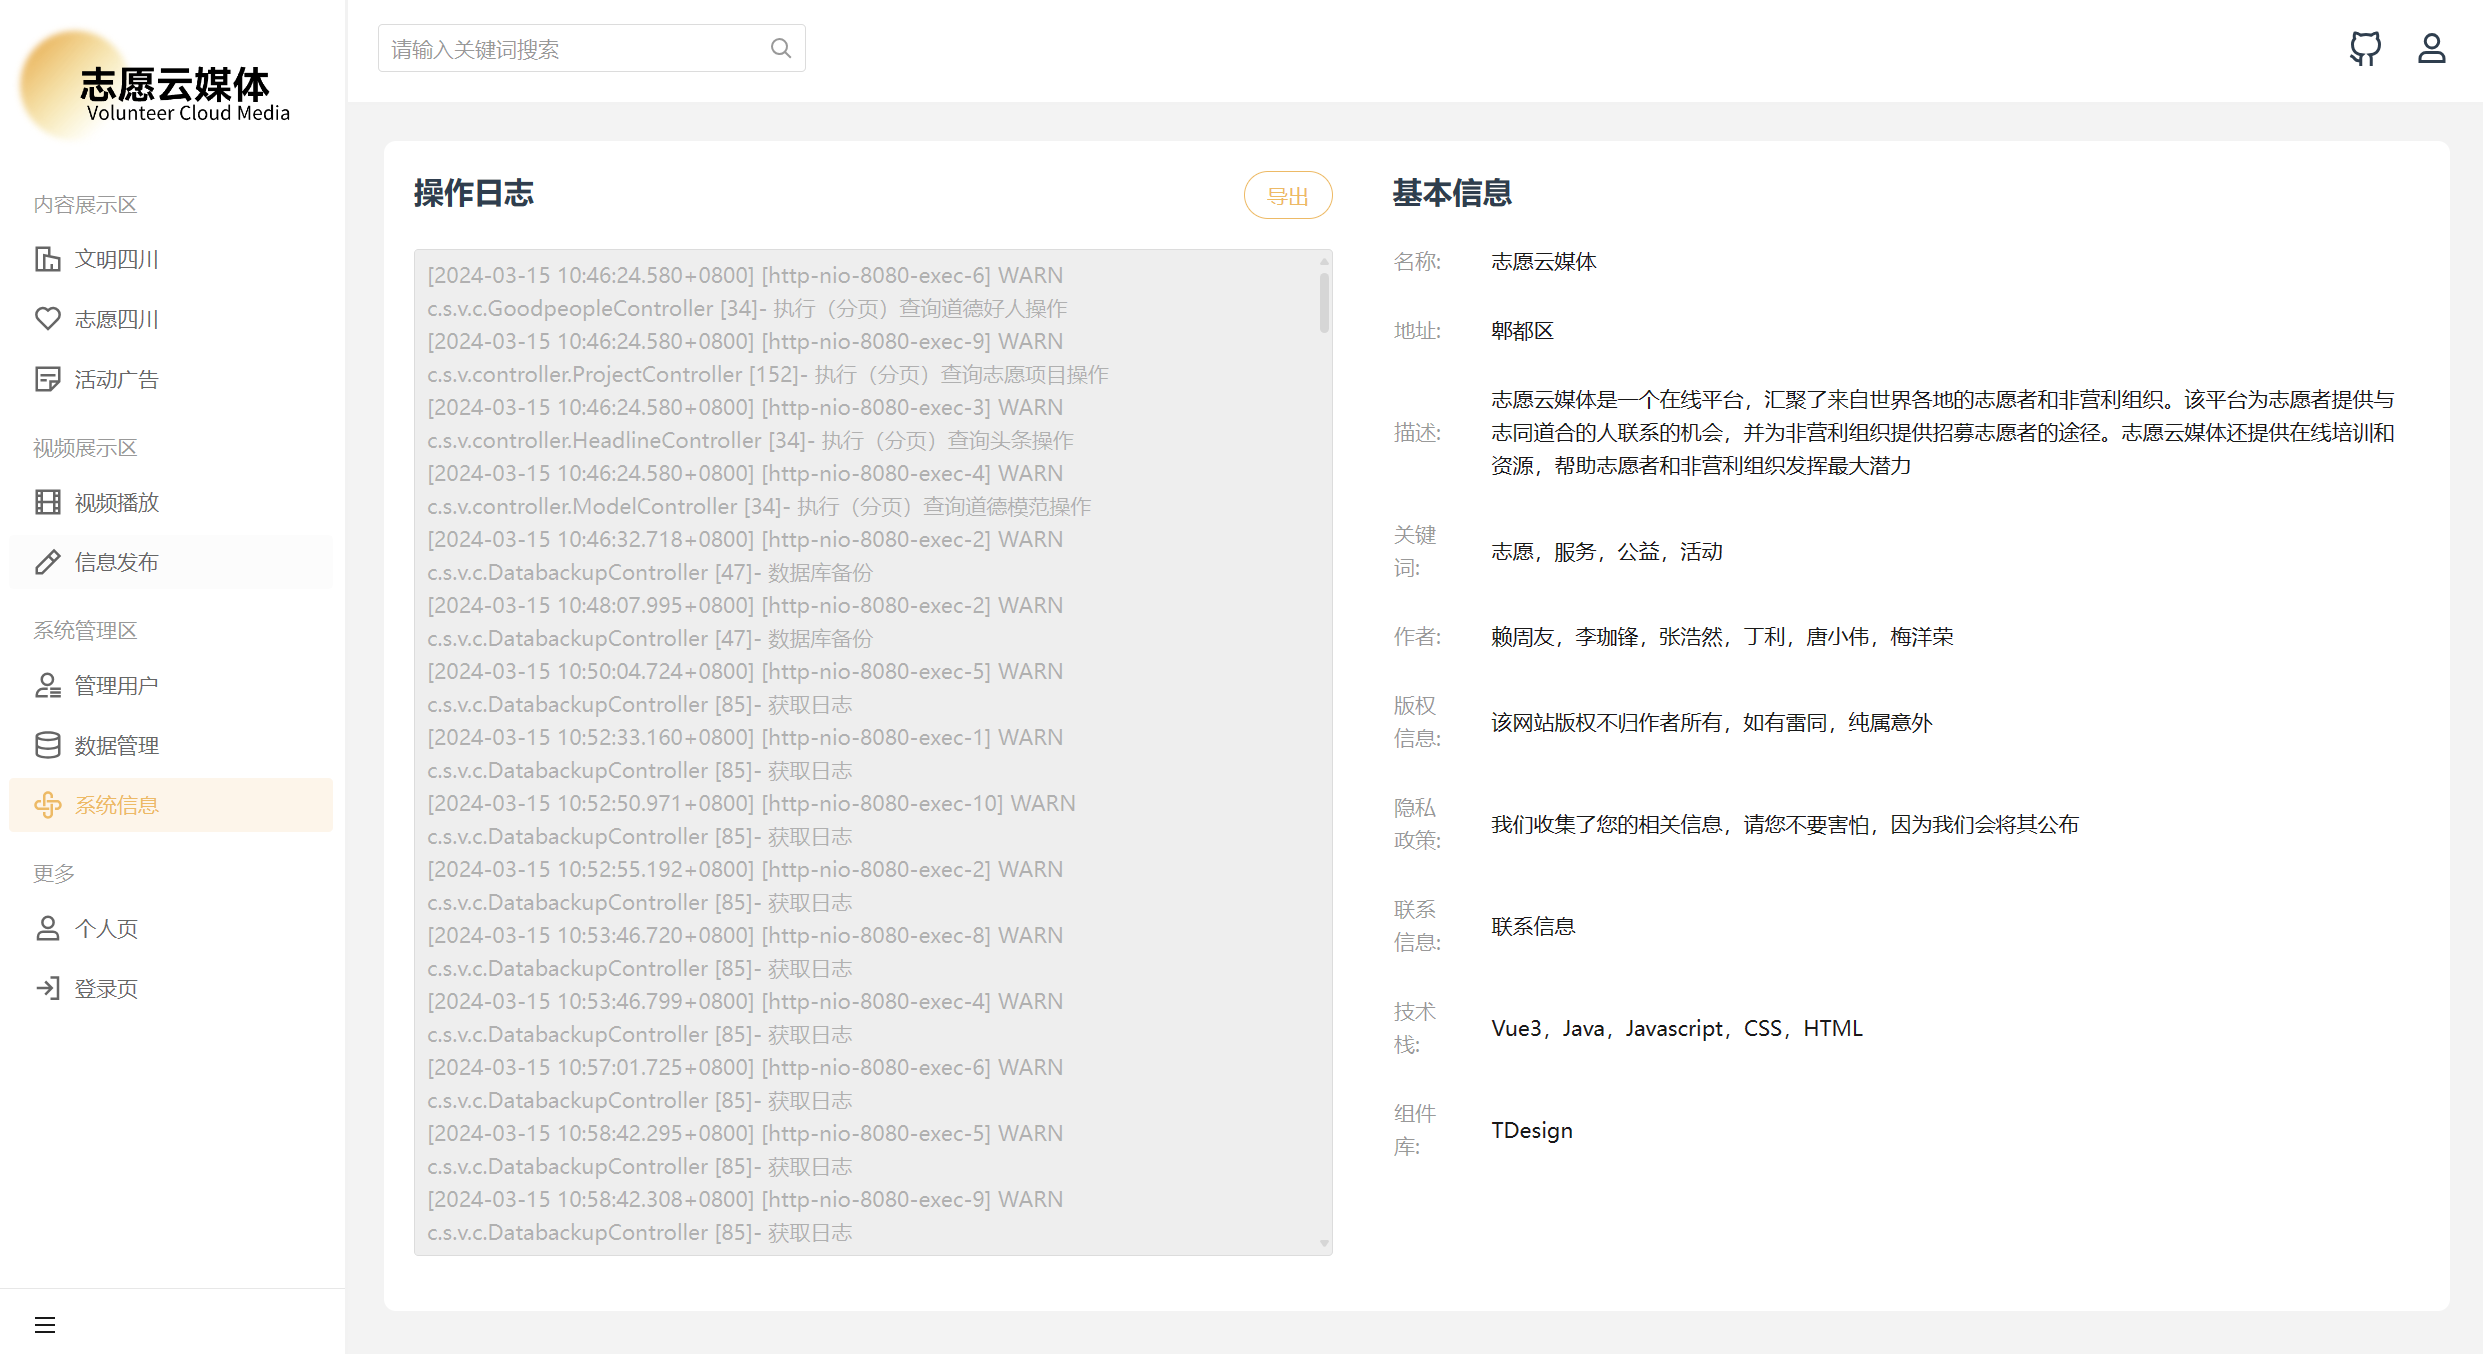Click the log scrollbar down arrow
Screen dimensions: 2483x1354
point(1324,1244)
